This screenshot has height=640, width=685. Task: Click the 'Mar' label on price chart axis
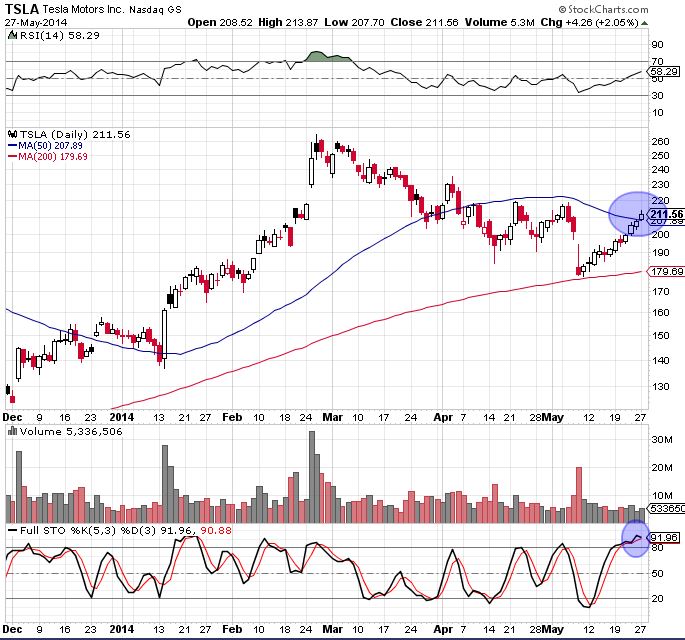coord(332,417)
